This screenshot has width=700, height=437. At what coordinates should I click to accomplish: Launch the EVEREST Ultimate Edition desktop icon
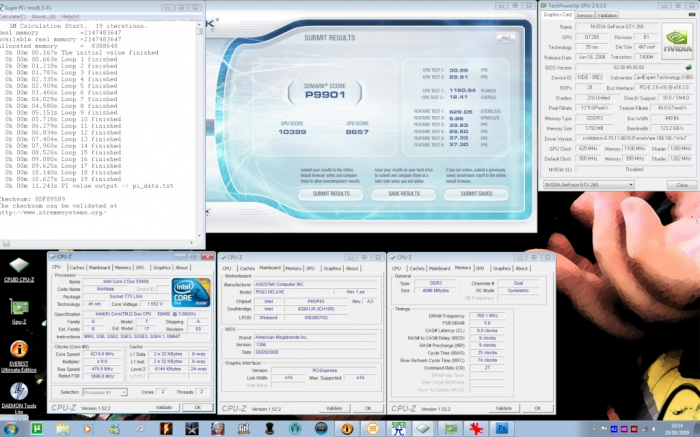point(19,356)
